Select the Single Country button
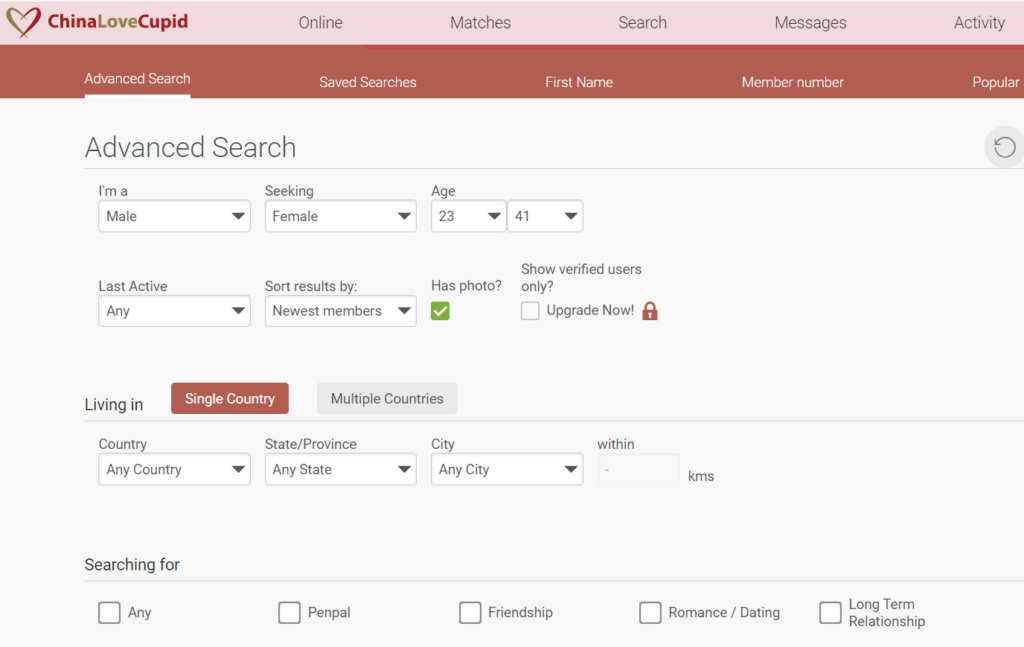The image size is (1024, 647). point(230,398)
